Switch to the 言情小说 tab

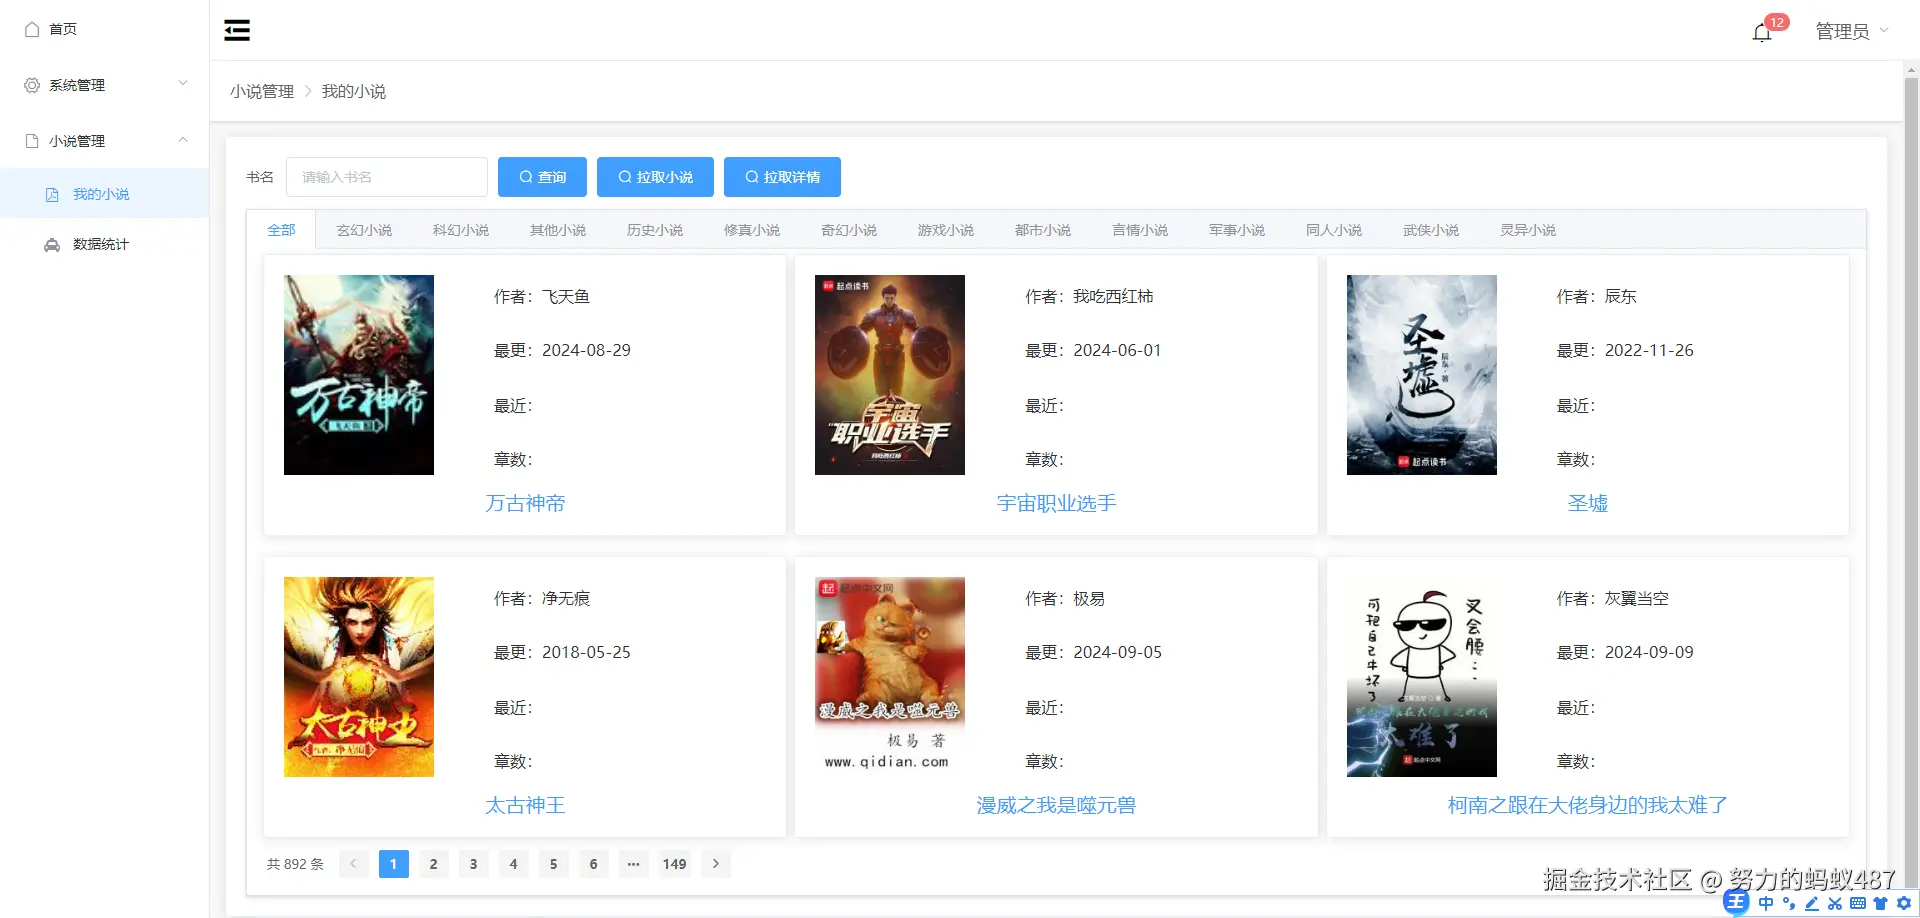pyautogui.click(x=1140, y=230)
